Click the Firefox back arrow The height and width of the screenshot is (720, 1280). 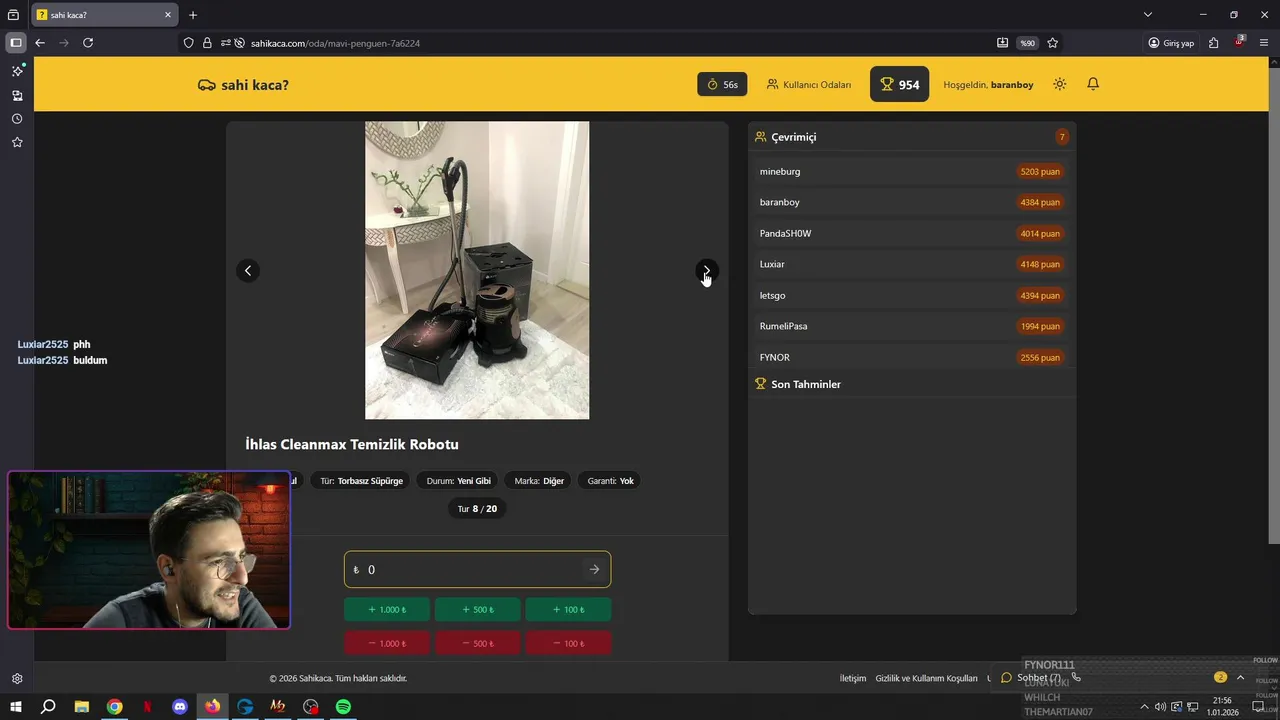40,43
